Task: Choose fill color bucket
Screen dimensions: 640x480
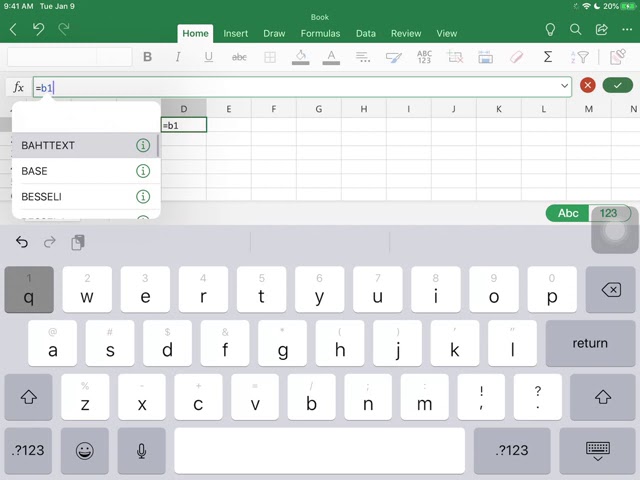Action: tap(301, 57)
